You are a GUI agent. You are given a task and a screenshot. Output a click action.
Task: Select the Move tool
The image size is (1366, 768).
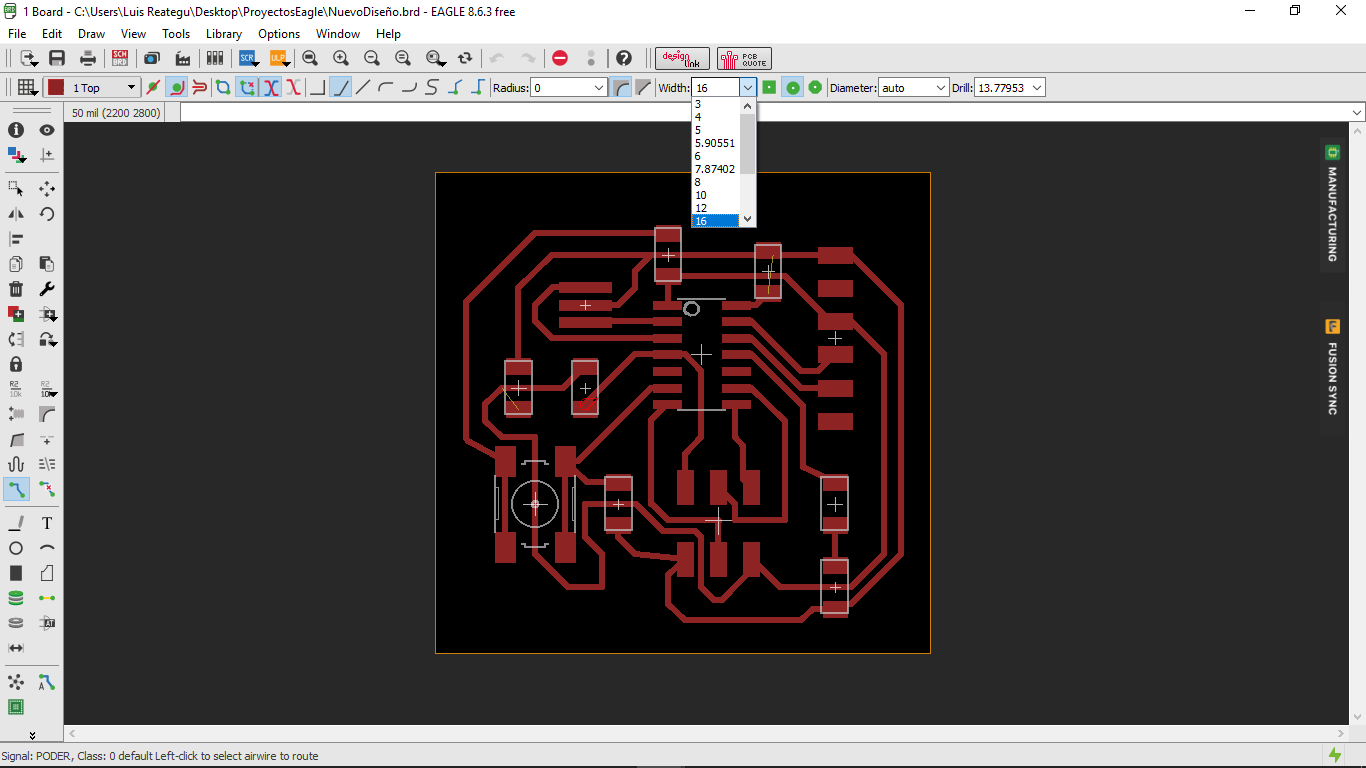click(47, 188)
